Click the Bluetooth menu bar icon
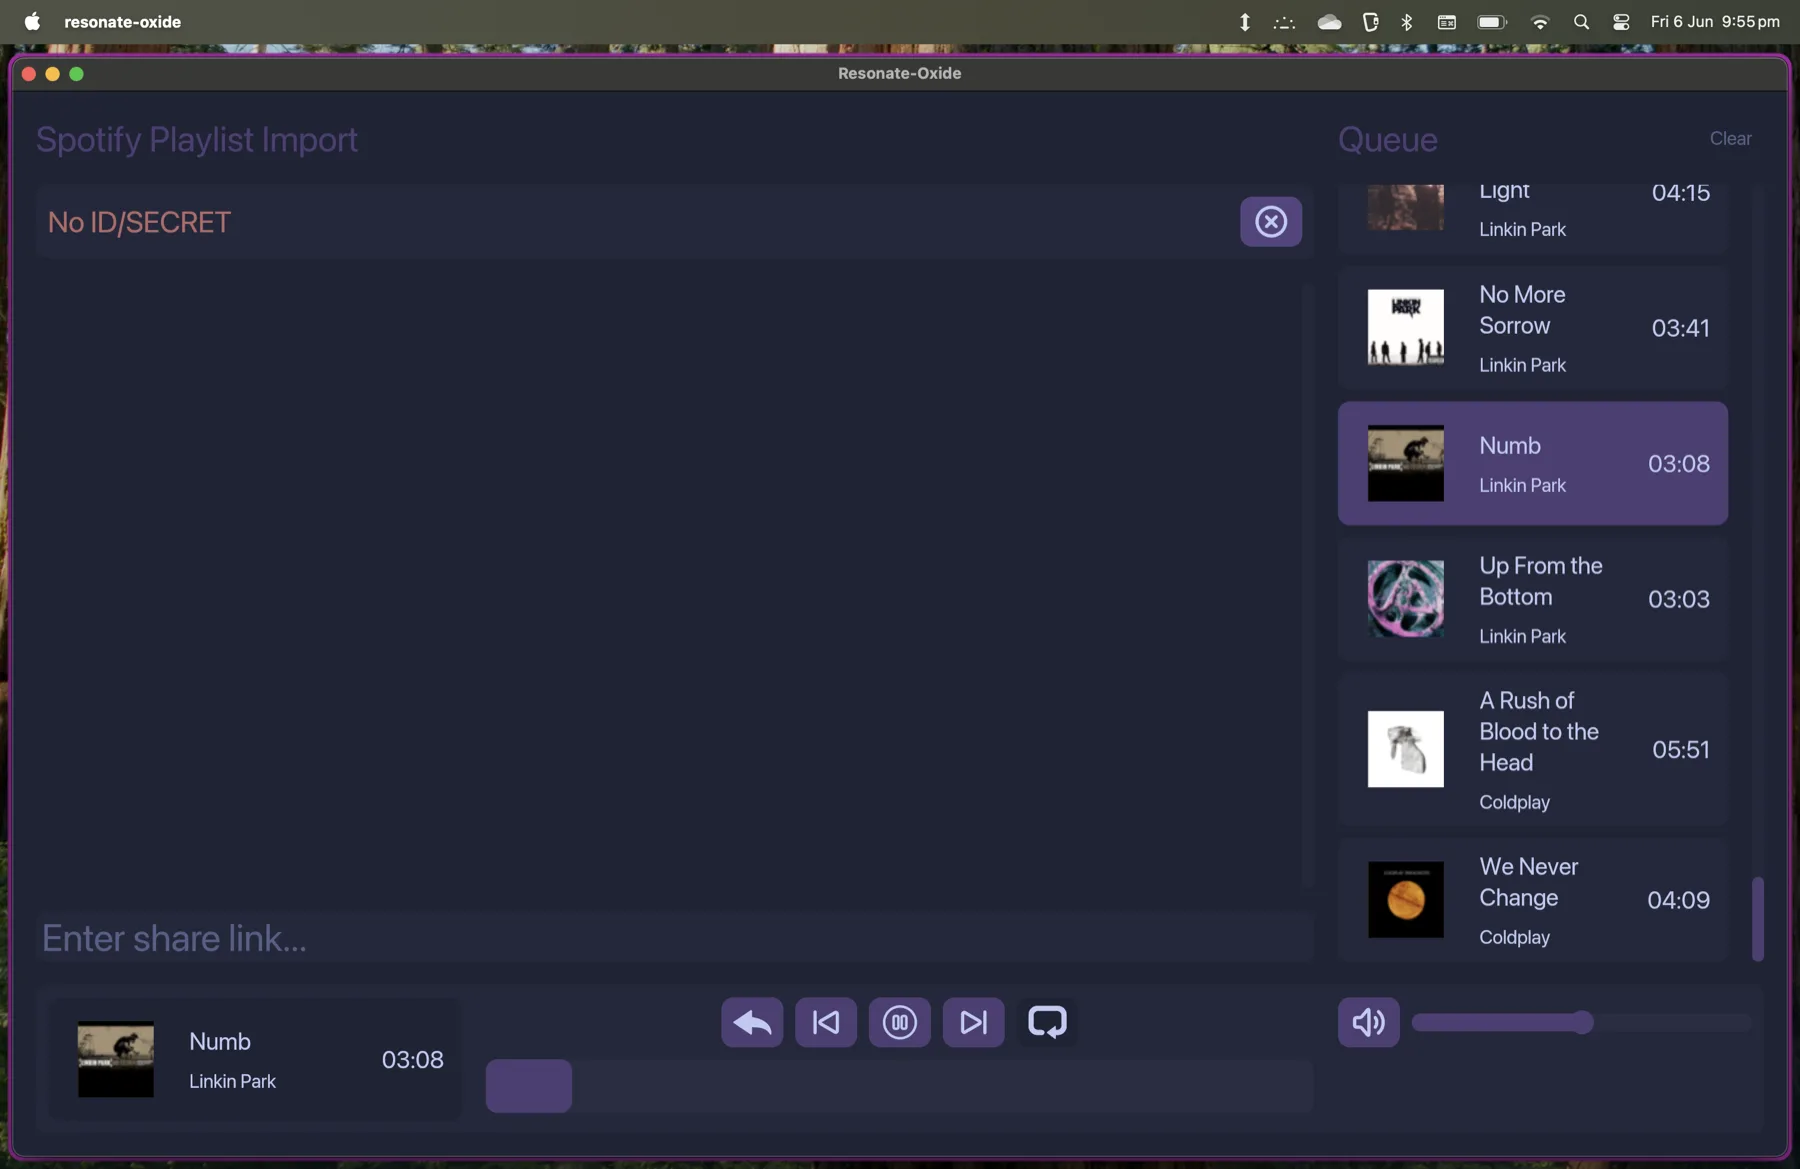1800x1169 pixels. coord(1407,21)
